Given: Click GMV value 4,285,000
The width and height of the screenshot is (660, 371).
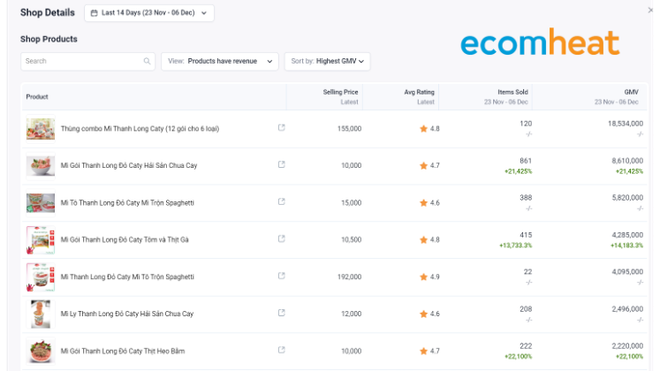Looking at the screenshot, I should (x=628, y=235).
